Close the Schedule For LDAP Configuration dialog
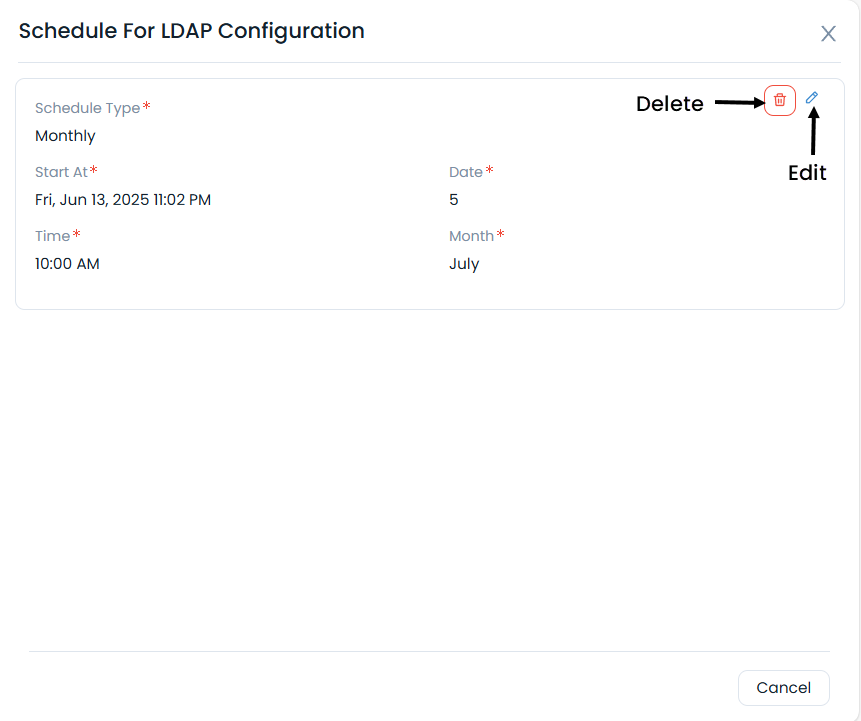 tap(828, 34)
